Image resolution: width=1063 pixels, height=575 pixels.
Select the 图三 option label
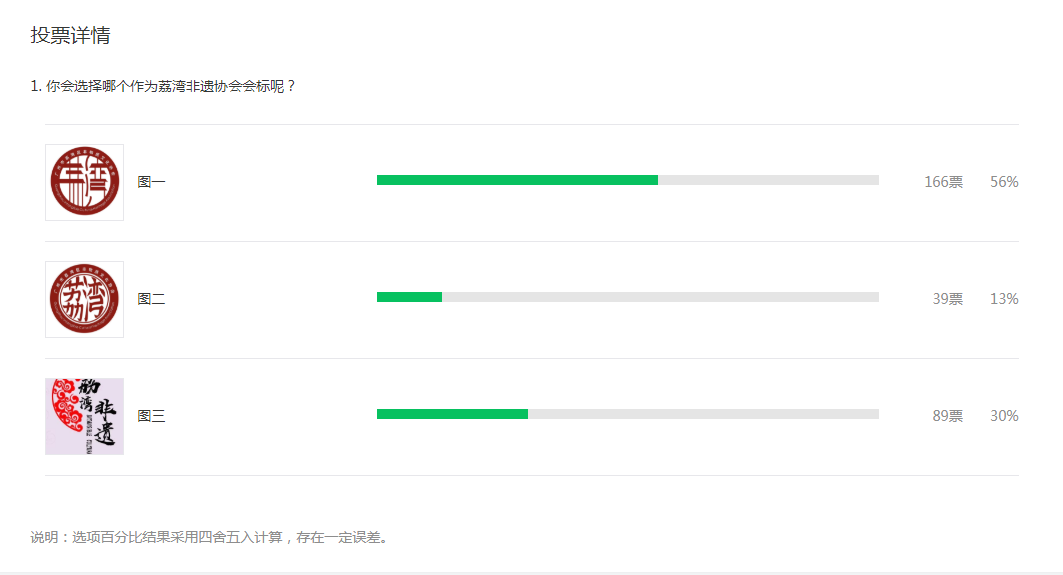(x=151, y=416)
